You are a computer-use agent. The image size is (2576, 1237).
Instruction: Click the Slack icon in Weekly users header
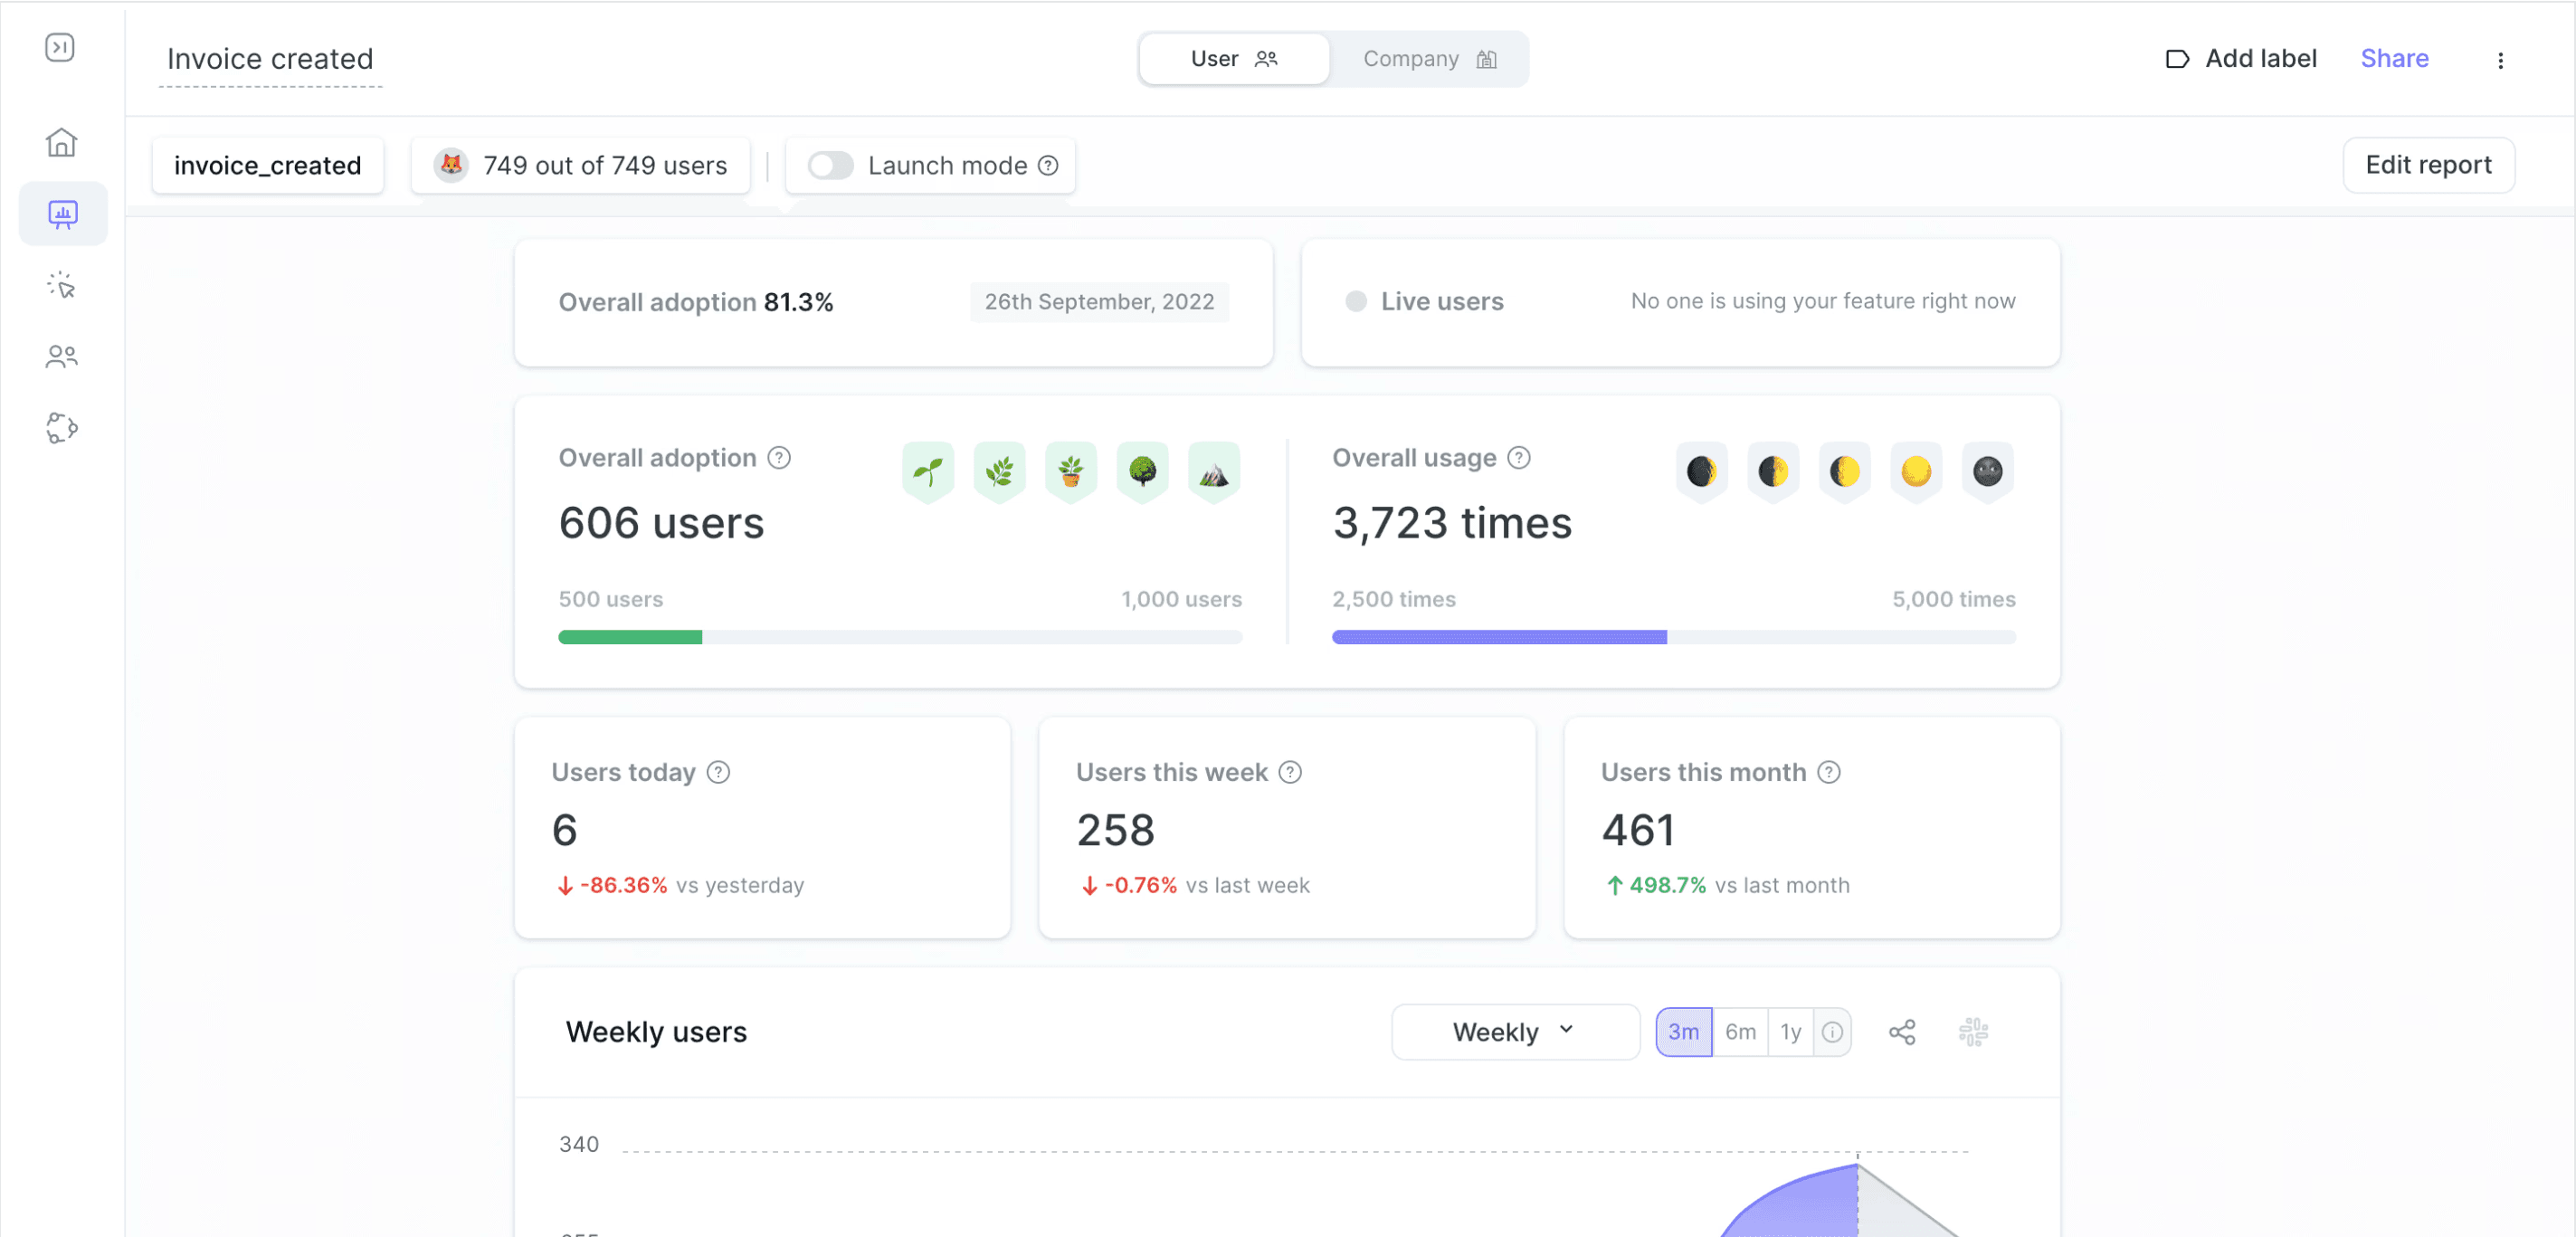1972,1032
